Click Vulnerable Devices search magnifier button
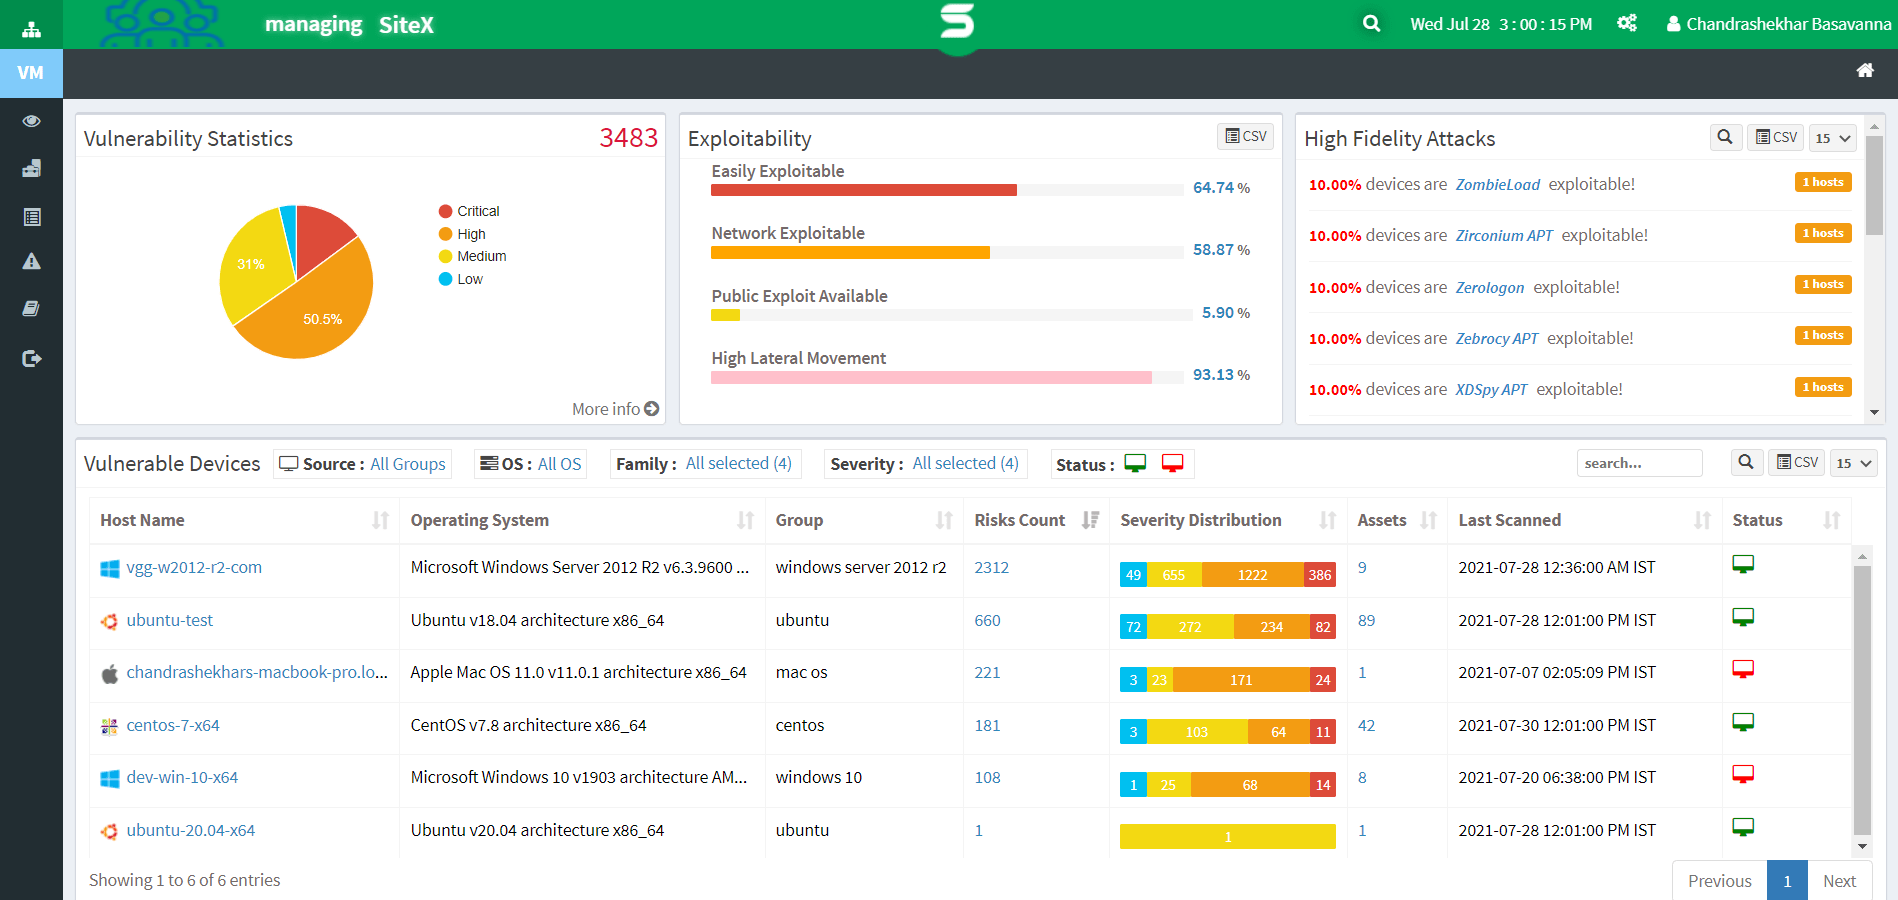The width and height of the screenshot is (1898, 900). point(1746,462)
